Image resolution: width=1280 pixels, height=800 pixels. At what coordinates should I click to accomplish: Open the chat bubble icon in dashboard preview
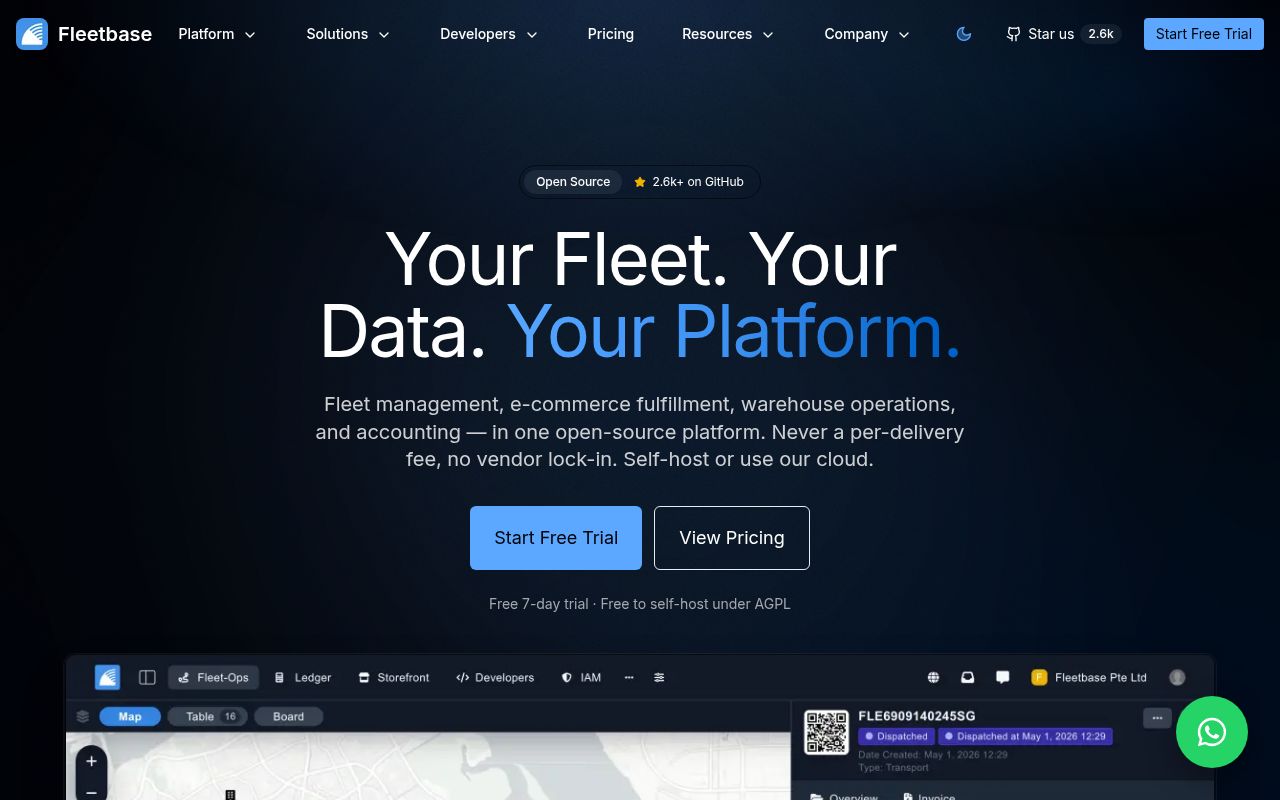click(x=1003, y=677)
